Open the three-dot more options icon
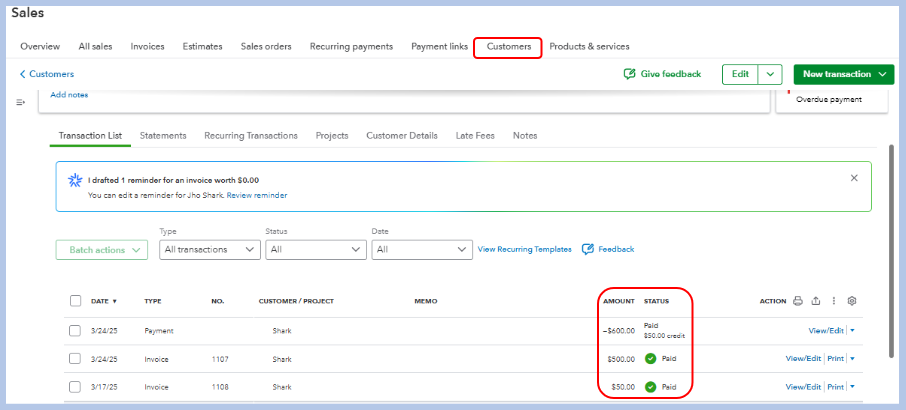The image size is (906, 410). (x=834, y=301)
